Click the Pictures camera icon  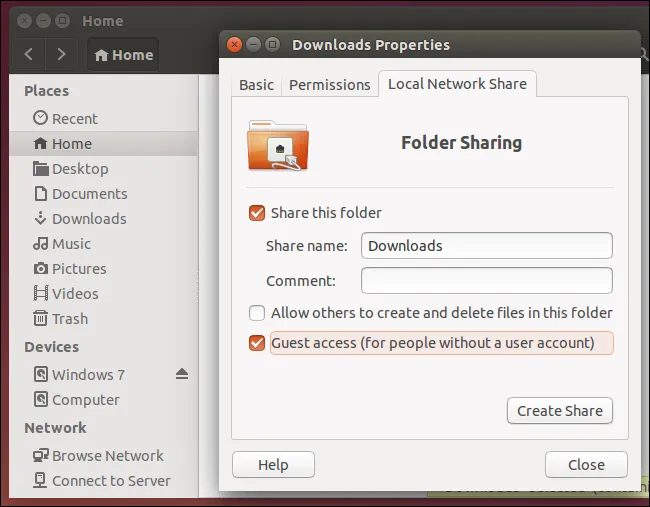40,269
